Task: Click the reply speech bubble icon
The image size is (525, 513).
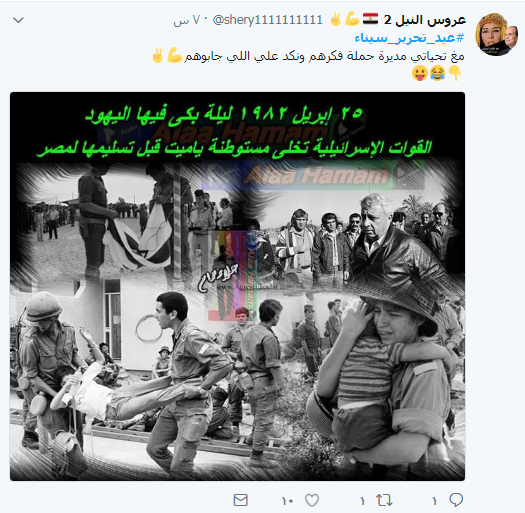Action: click(456, 500)
